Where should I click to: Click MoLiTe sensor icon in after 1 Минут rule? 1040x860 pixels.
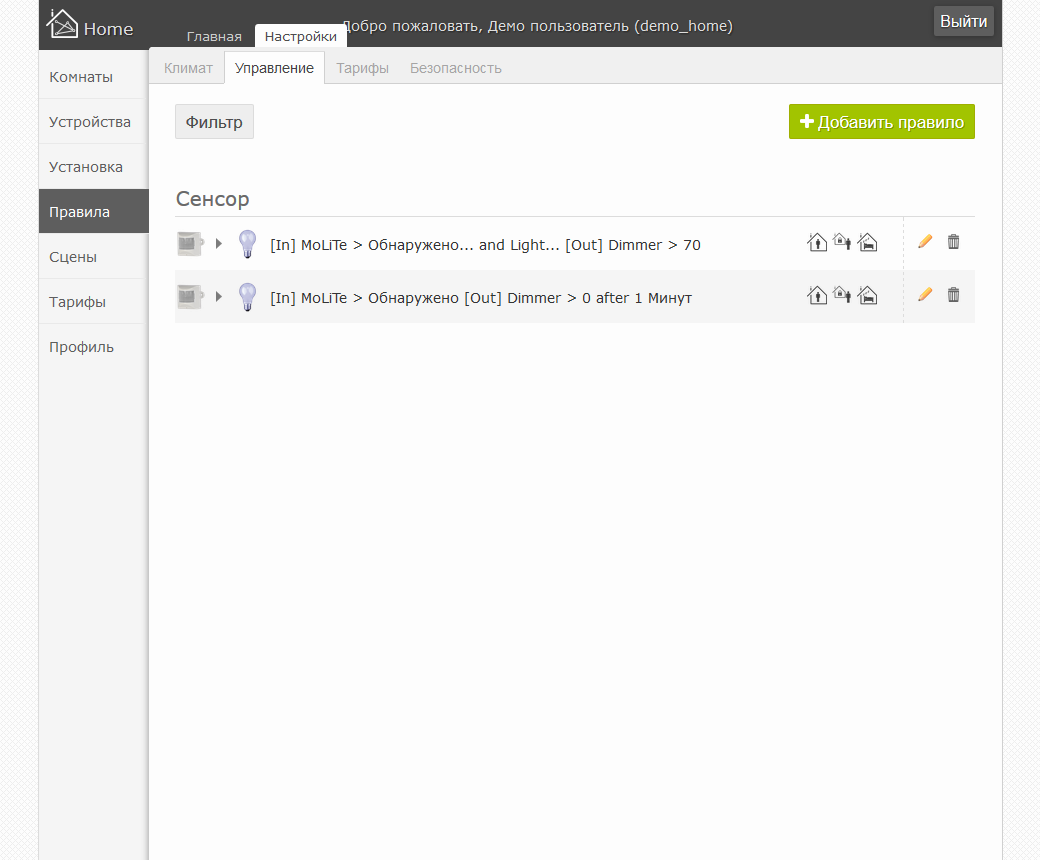click(x=190, y=296)
